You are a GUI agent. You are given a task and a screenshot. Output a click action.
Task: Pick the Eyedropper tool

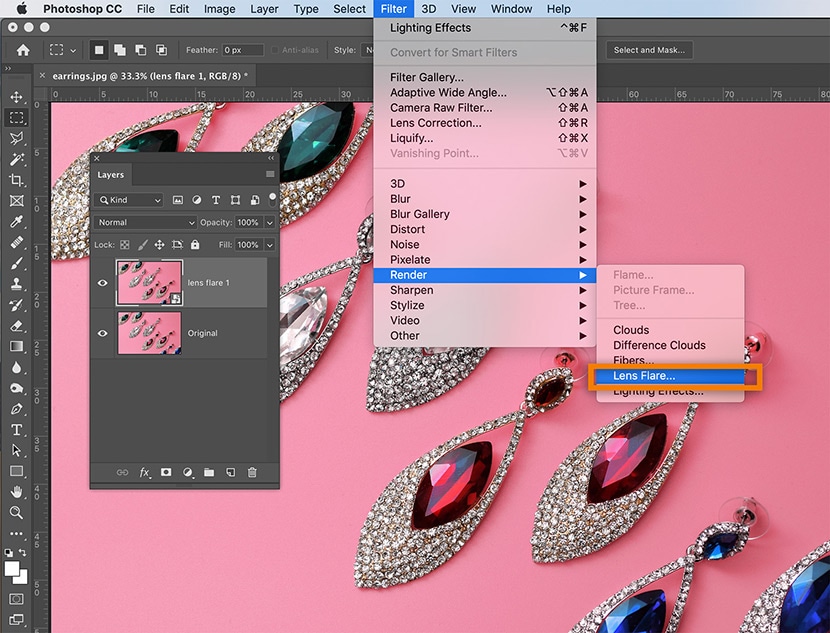pos(17,222)
